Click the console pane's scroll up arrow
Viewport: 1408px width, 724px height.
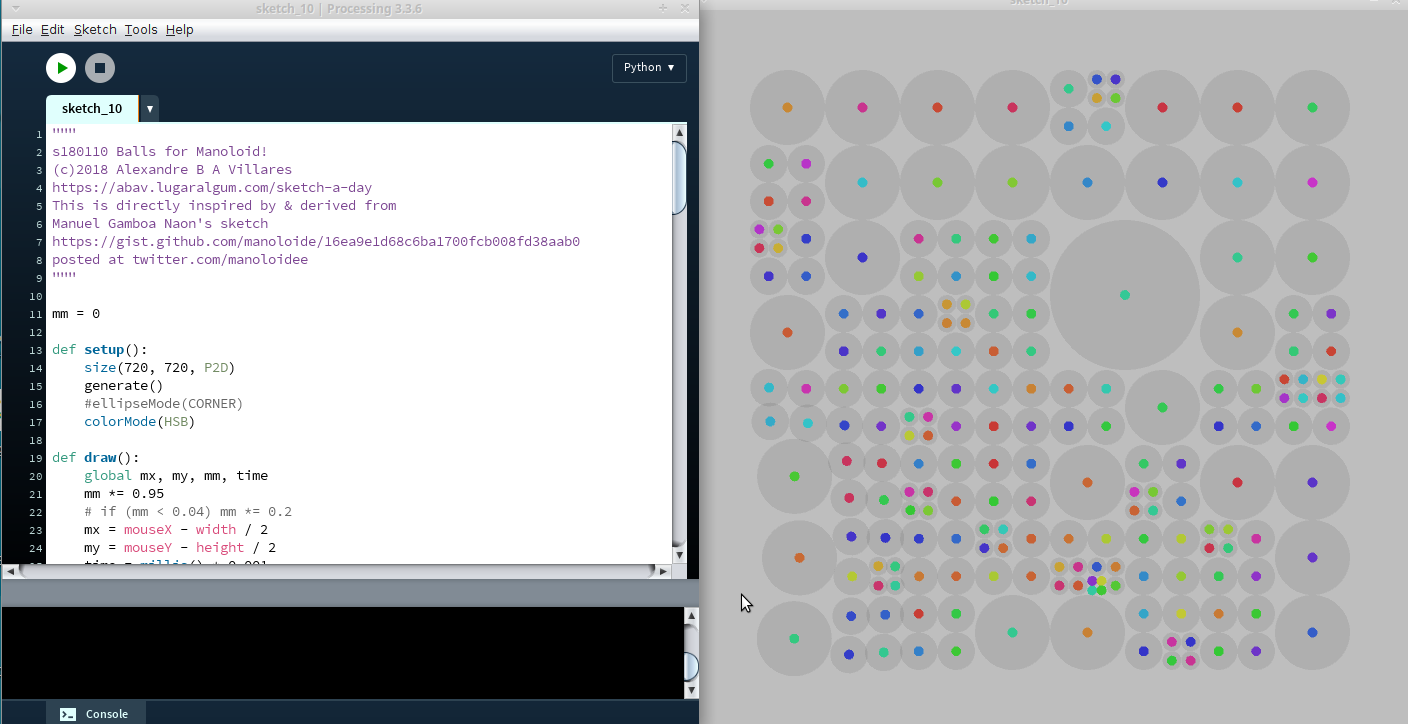pos(690,617)
